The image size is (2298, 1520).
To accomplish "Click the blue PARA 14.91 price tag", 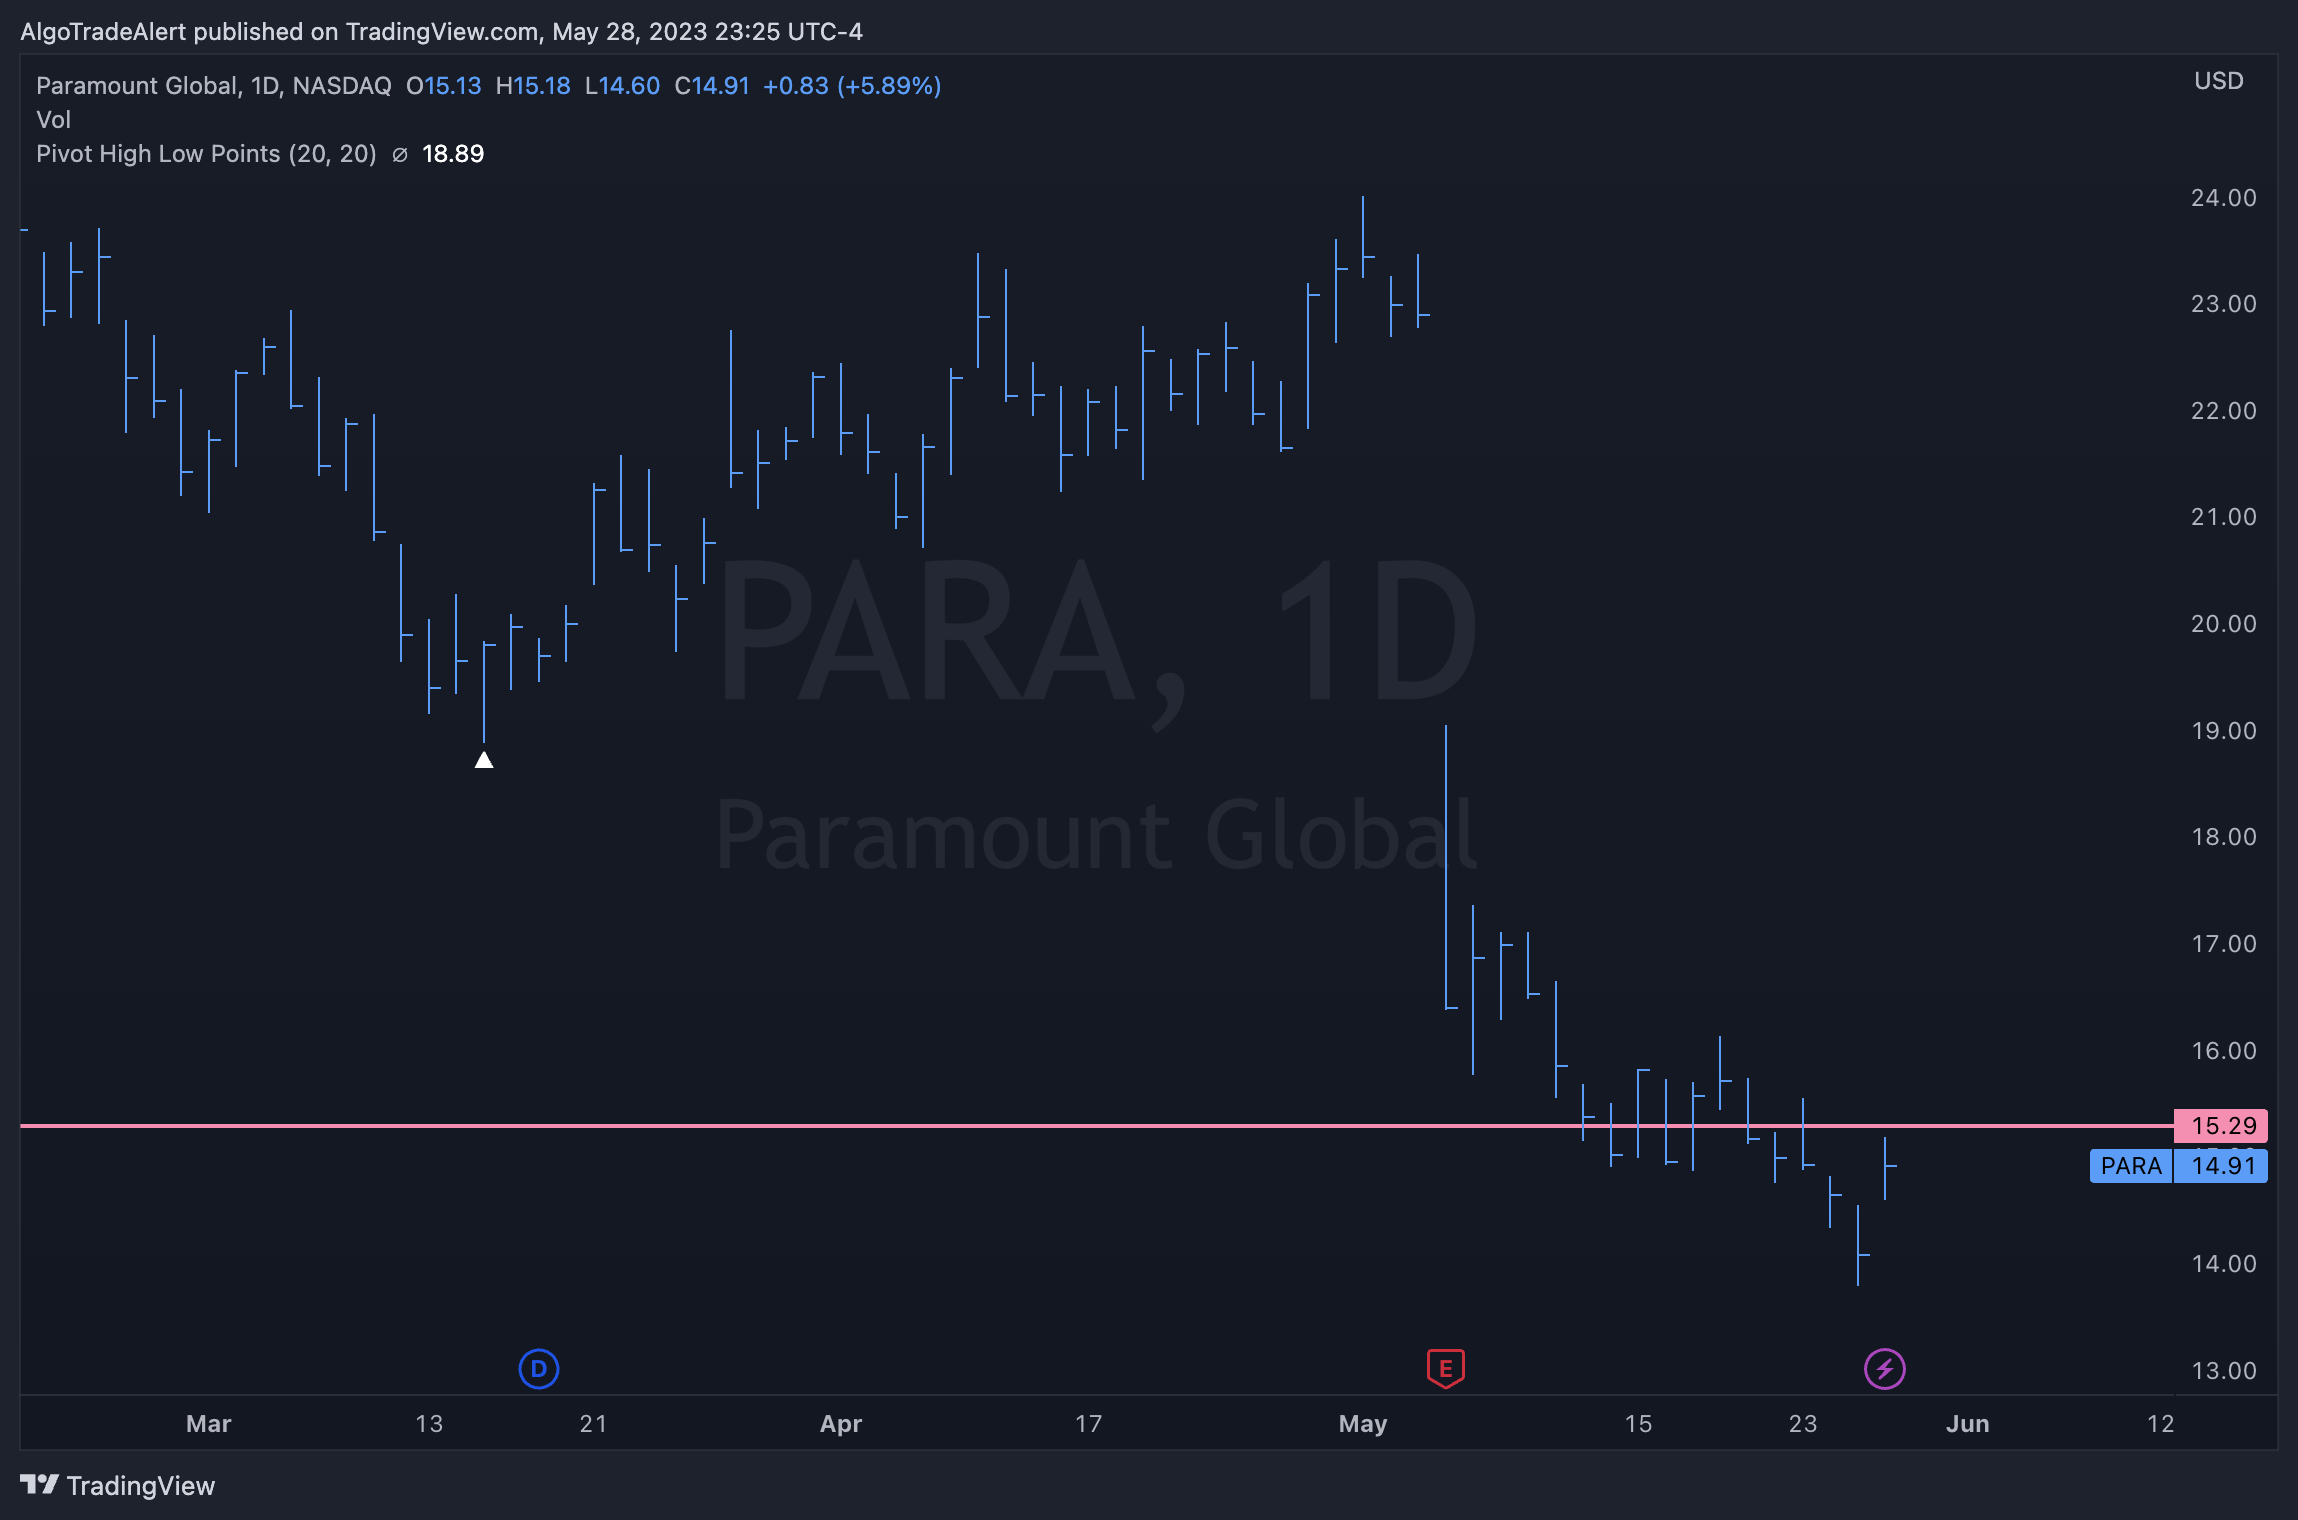I will pos(2178,1166).
